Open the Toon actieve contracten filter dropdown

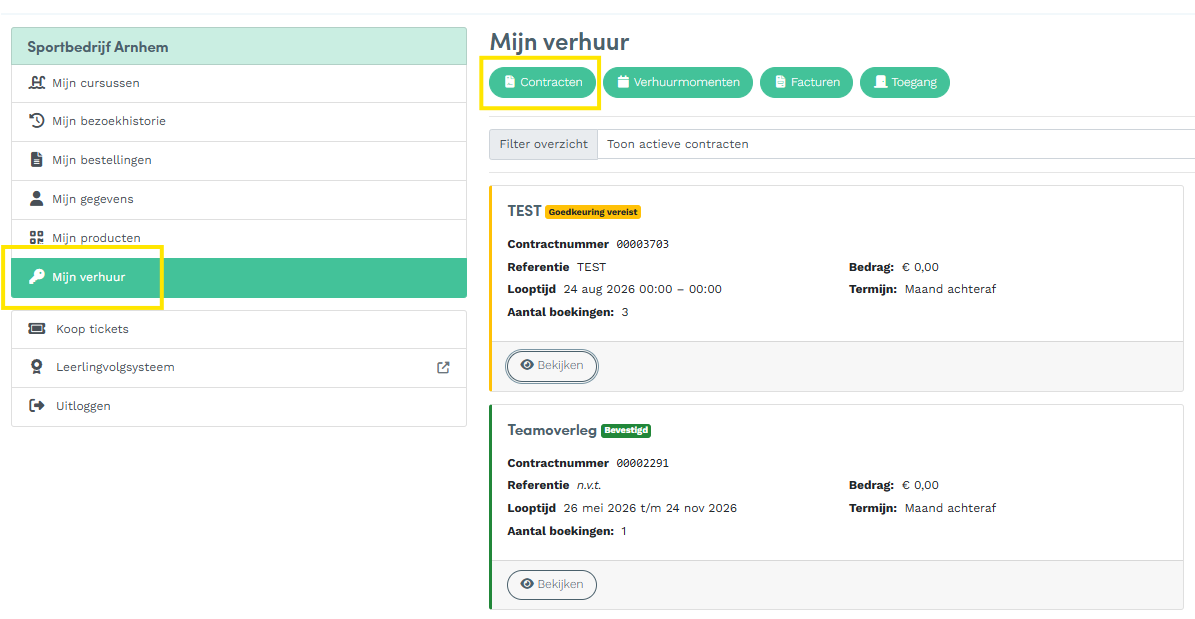895,144
